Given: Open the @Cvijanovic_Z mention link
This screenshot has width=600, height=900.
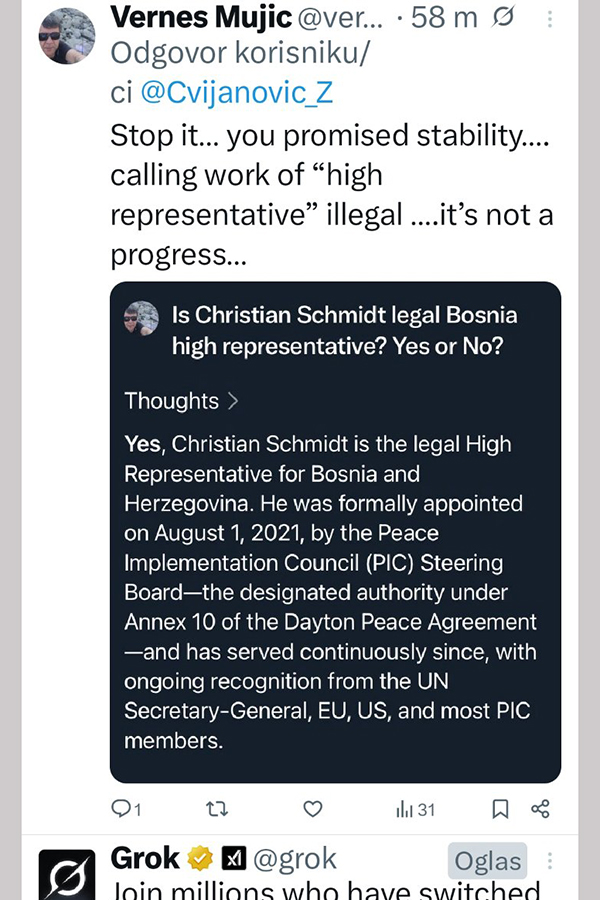Looking at the screenshot, I should pos(236,93).
